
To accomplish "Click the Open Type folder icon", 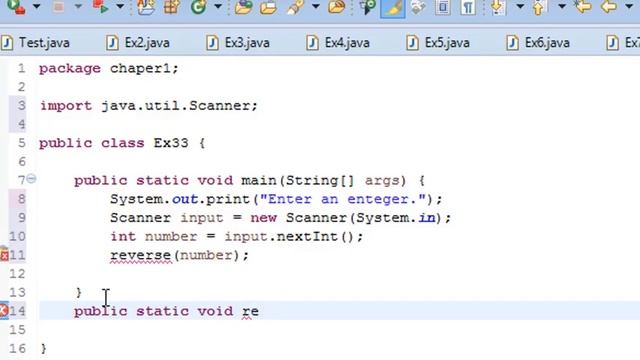I will point(244,7).
